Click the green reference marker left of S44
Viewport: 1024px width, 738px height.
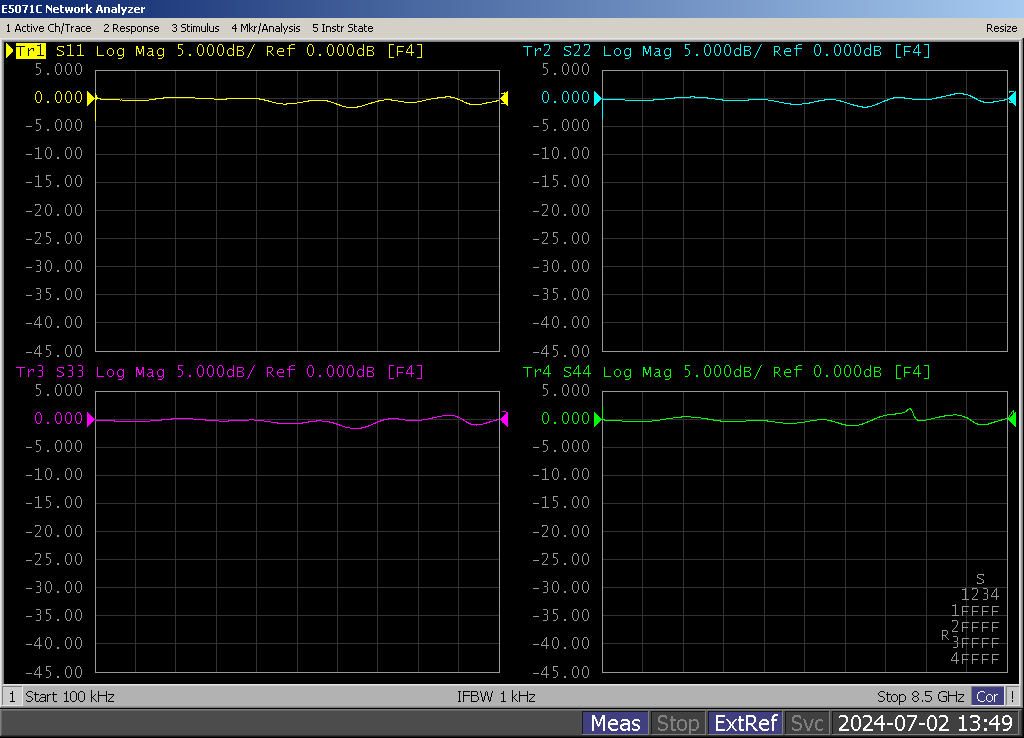(599, 420)
